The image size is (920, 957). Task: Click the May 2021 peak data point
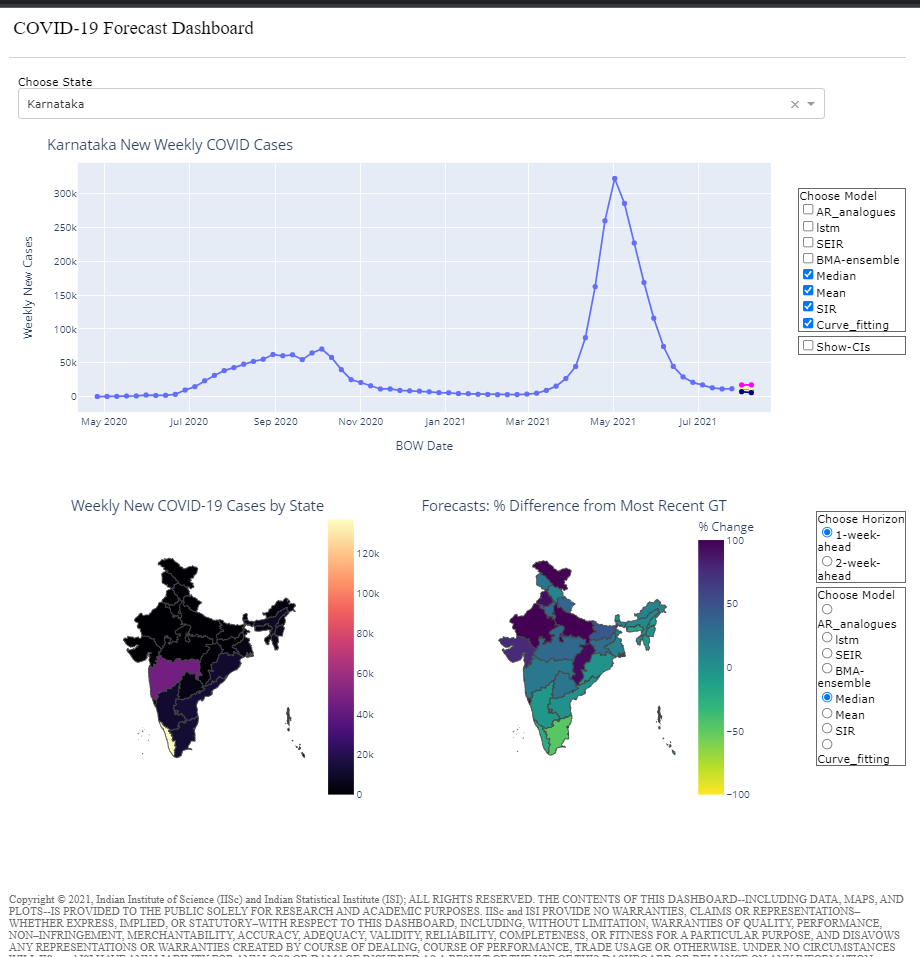tap(614, 179)
